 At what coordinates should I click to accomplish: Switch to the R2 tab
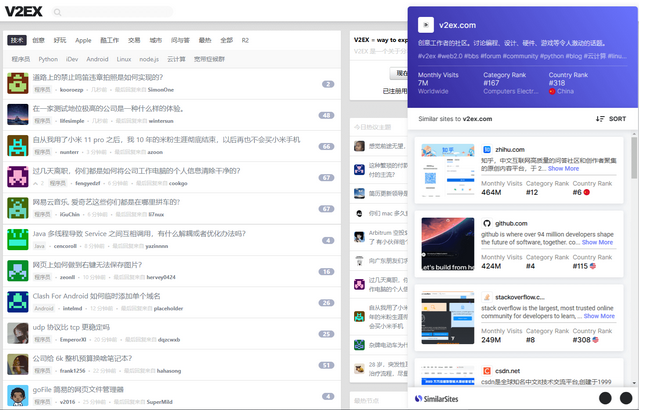click(245, 40)
